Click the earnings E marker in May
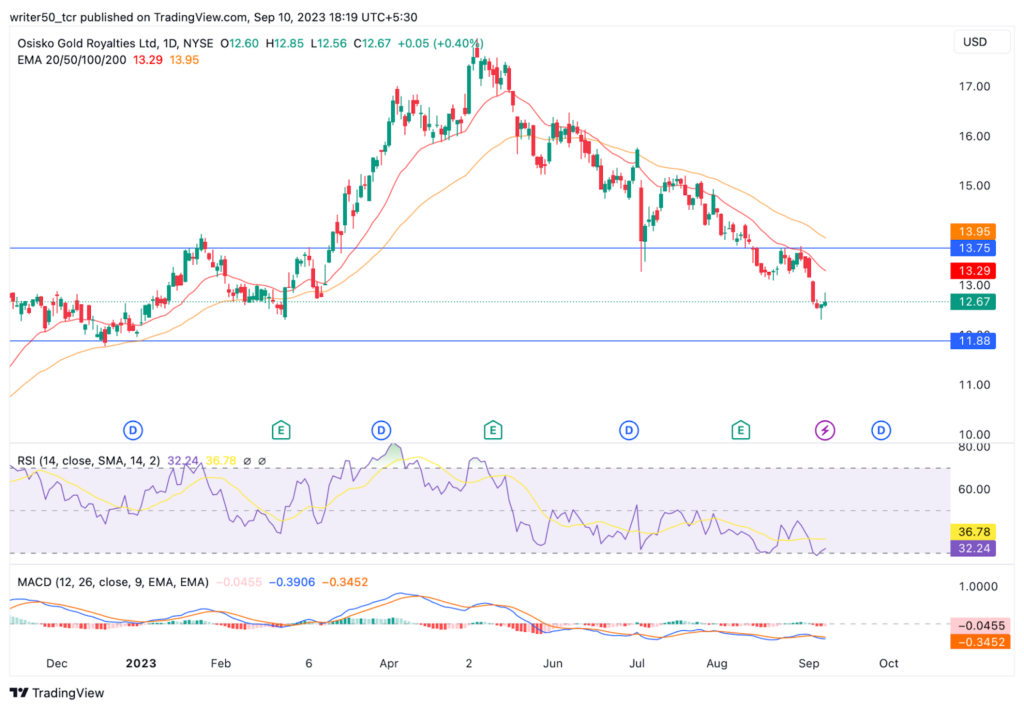Viewport: 1024px width, 710px height. (492, 430)
